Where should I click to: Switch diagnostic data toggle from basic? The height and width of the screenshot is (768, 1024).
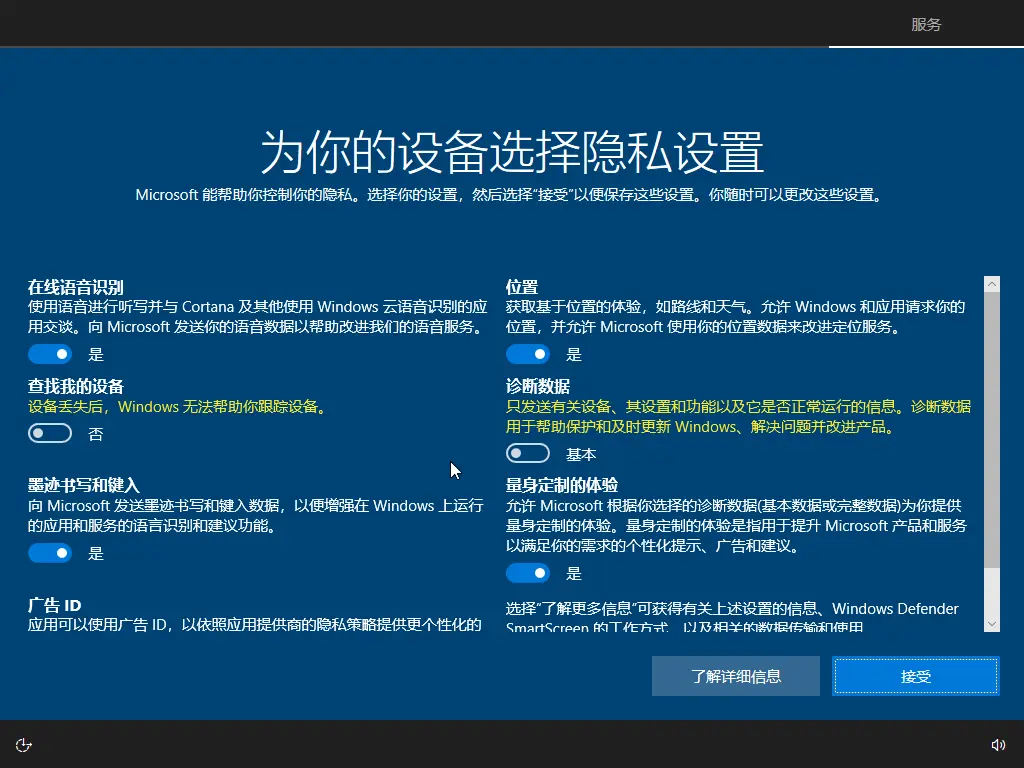click(528, 453)
